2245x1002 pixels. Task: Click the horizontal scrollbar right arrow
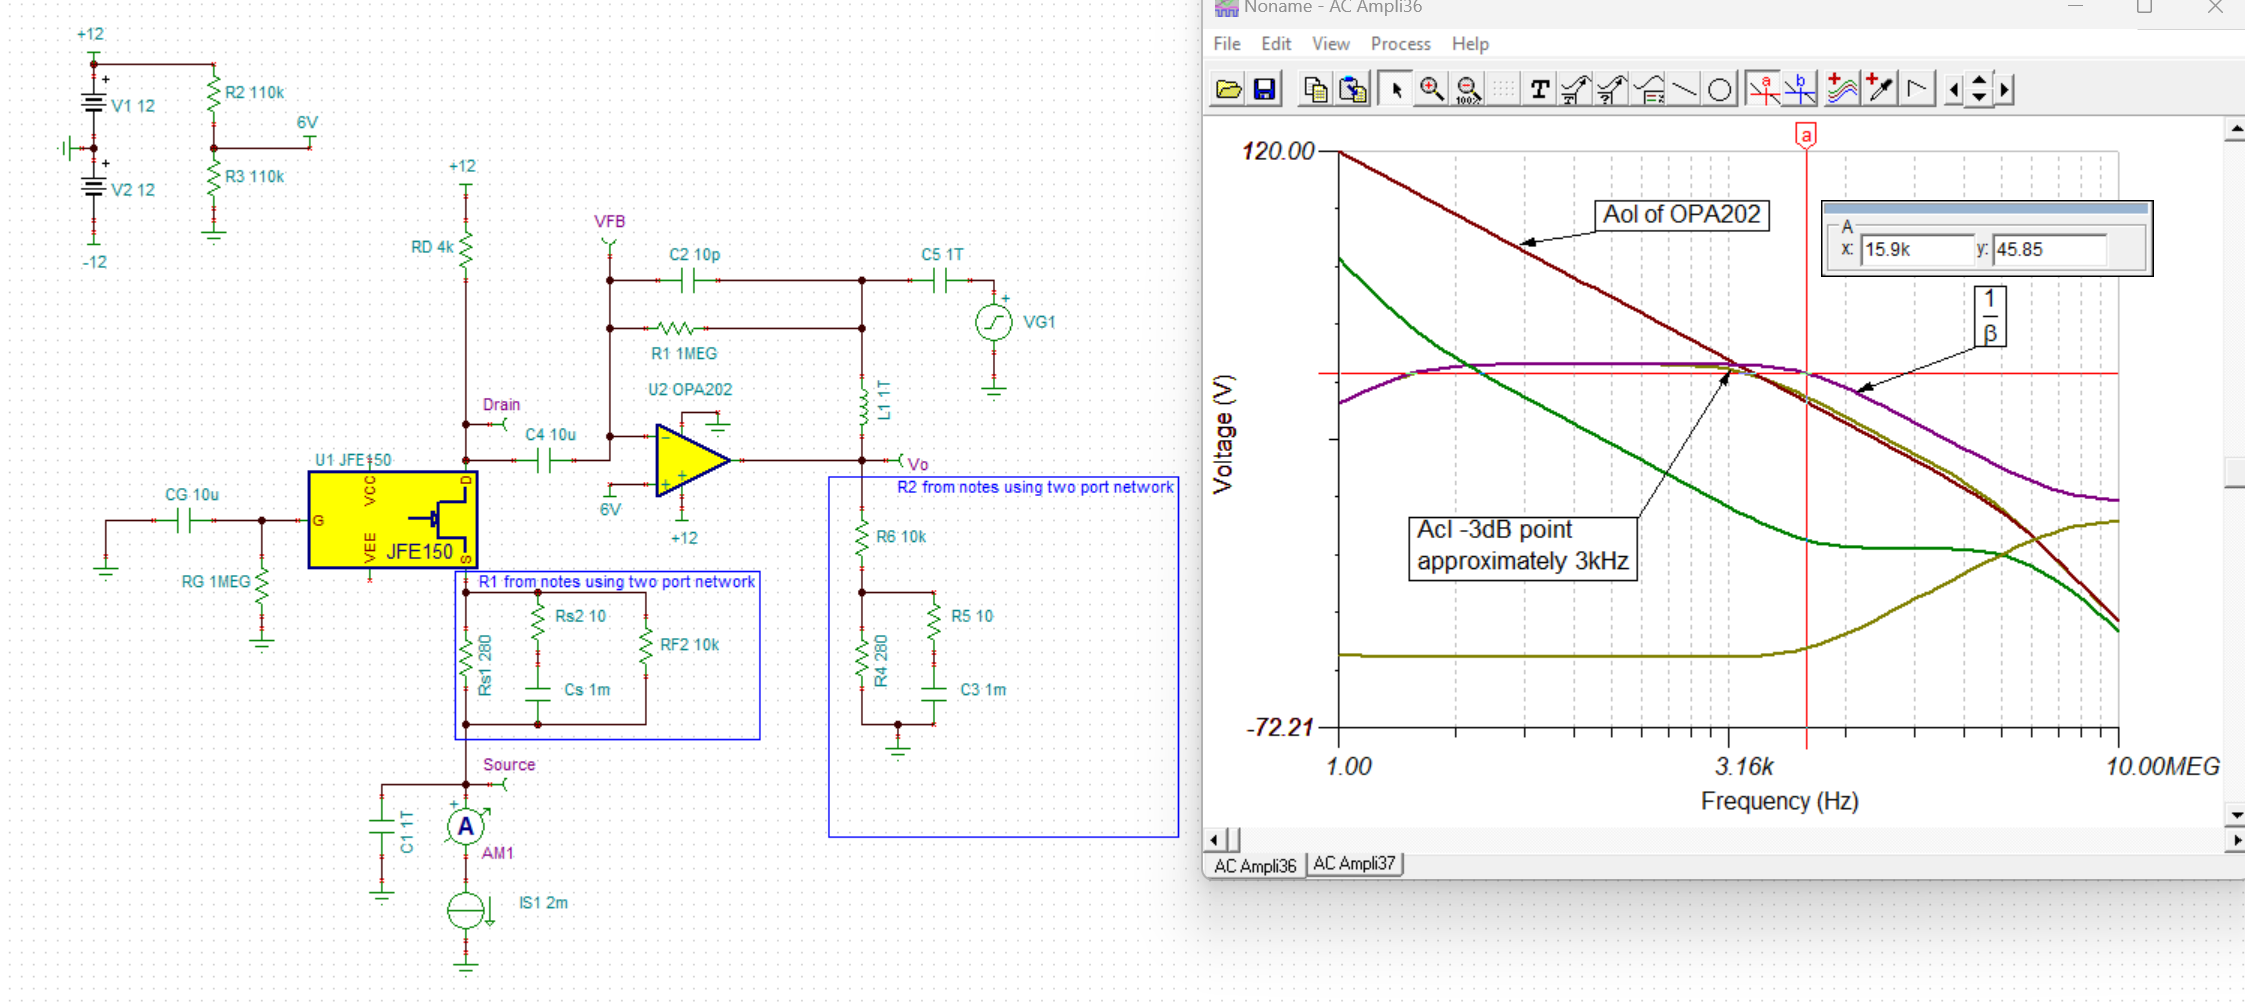tap(2235, 841)
